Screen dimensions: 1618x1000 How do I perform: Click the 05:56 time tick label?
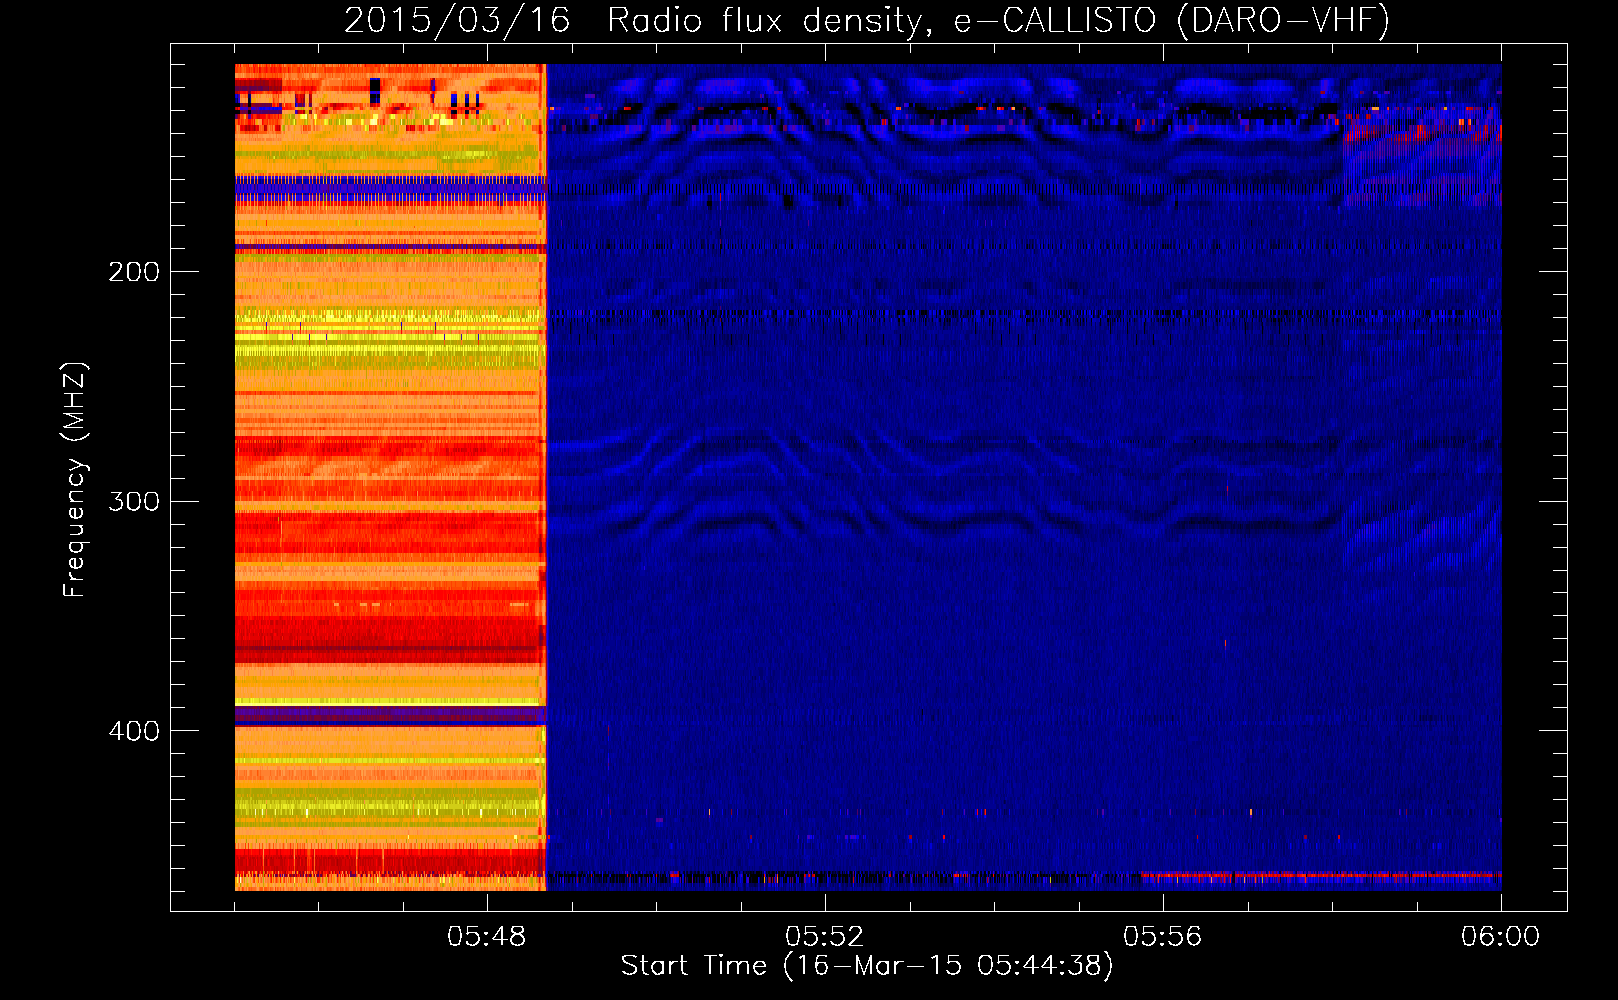pos(1163,936)
